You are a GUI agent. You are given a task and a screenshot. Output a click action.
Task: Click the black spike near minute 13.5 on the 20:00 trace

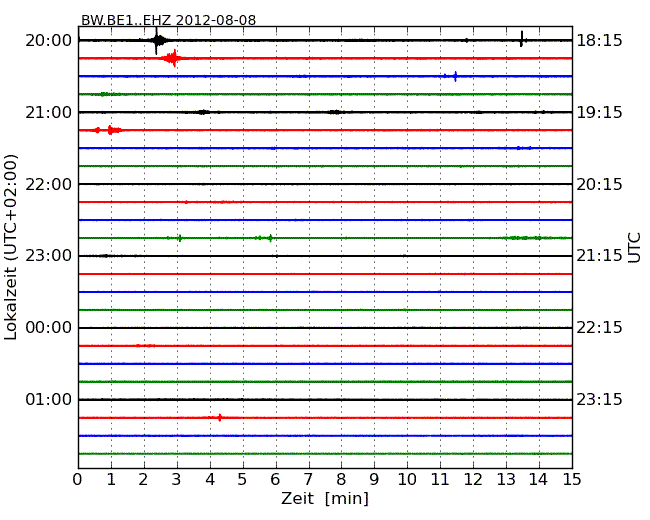(521, 39)
